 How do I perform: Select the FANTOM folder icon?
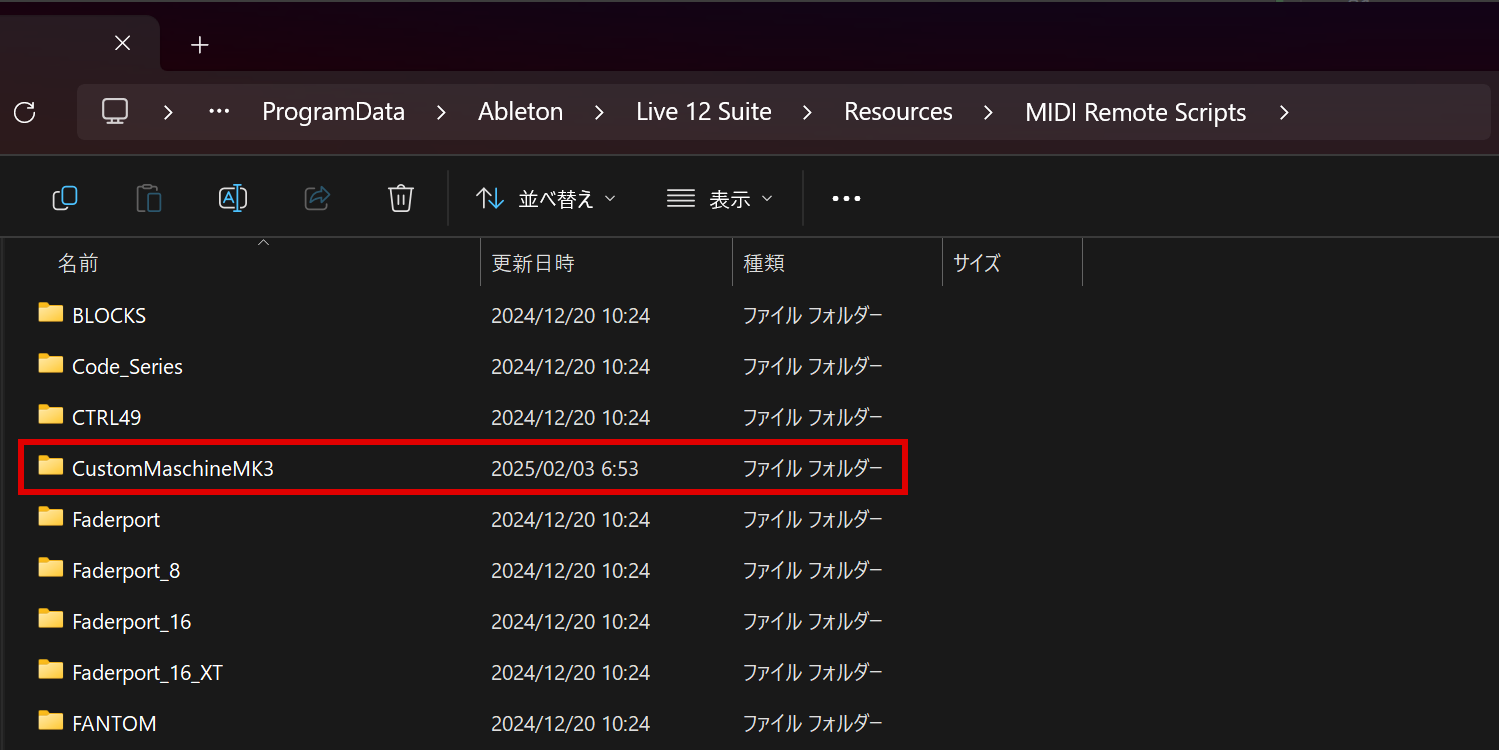[x=51, y=721]
